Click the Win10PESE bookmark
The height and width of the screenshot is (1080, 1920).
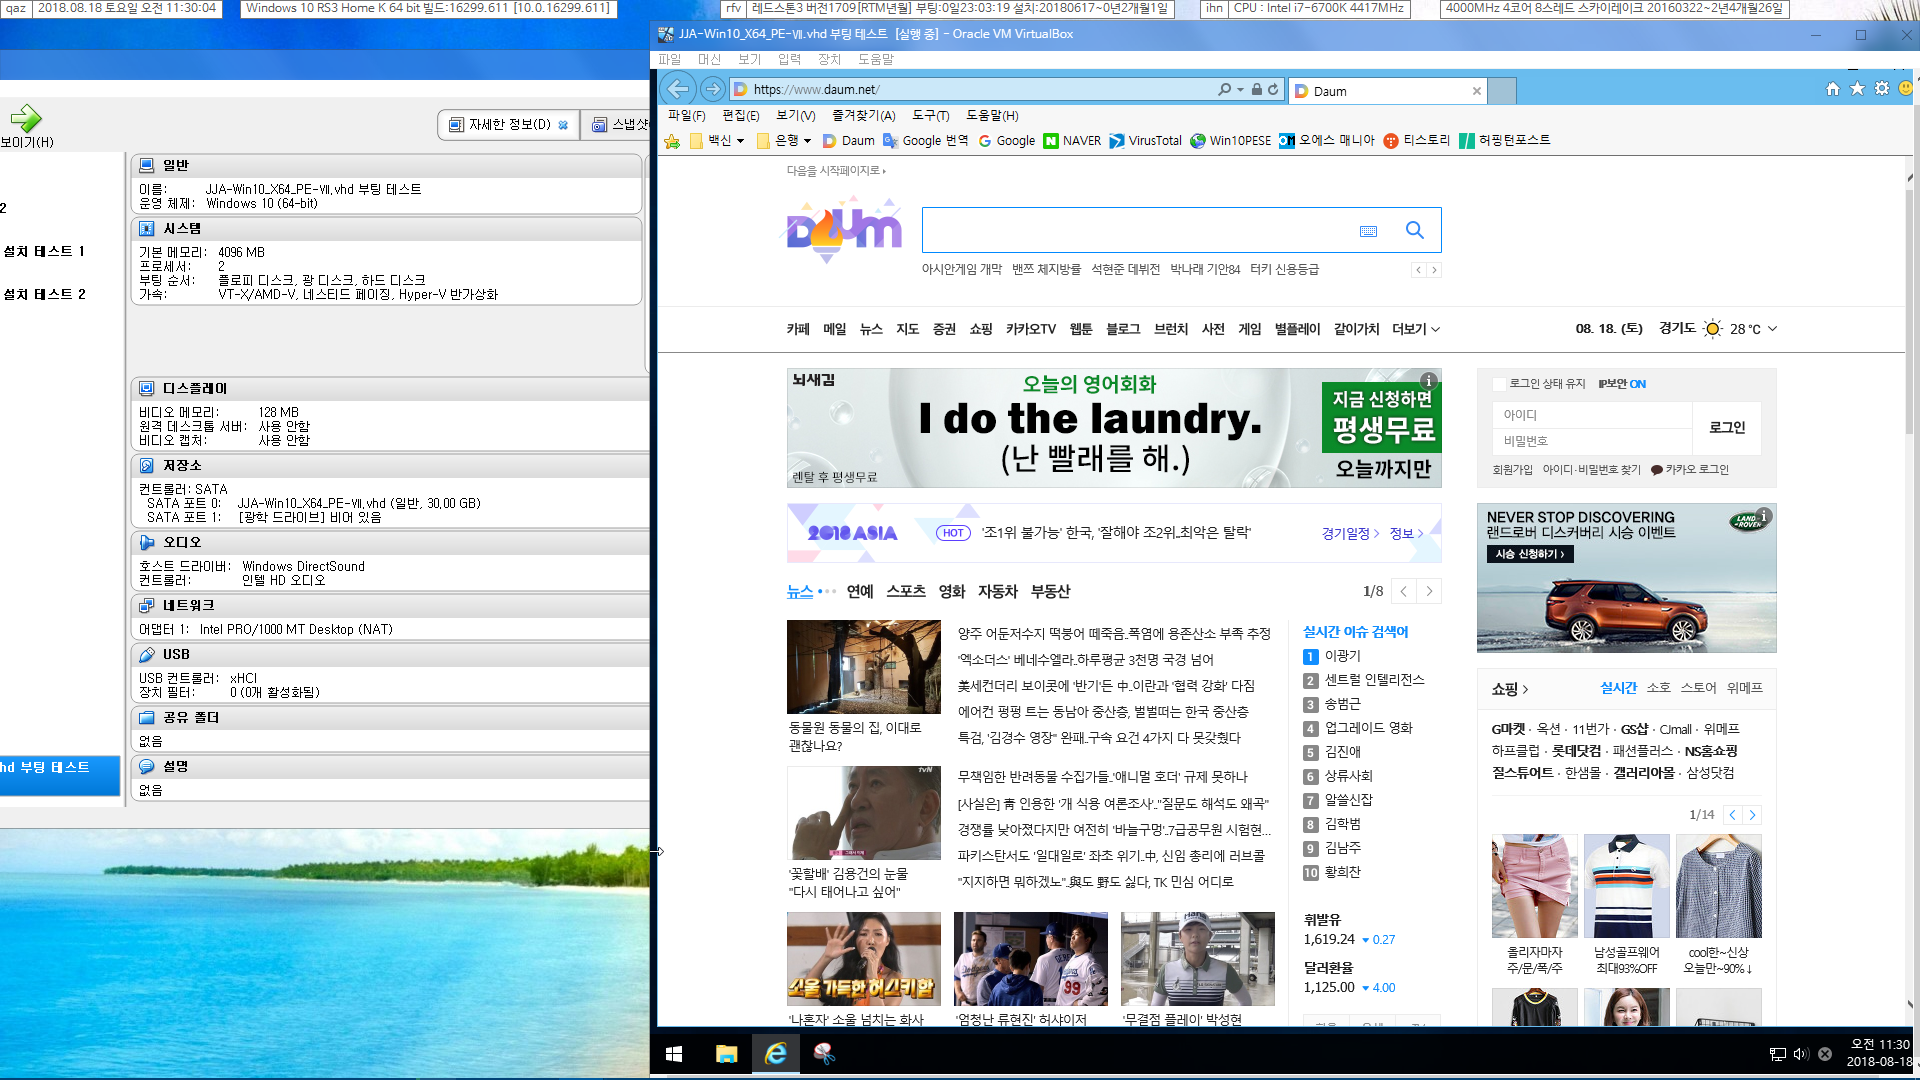coord(1231,141)
